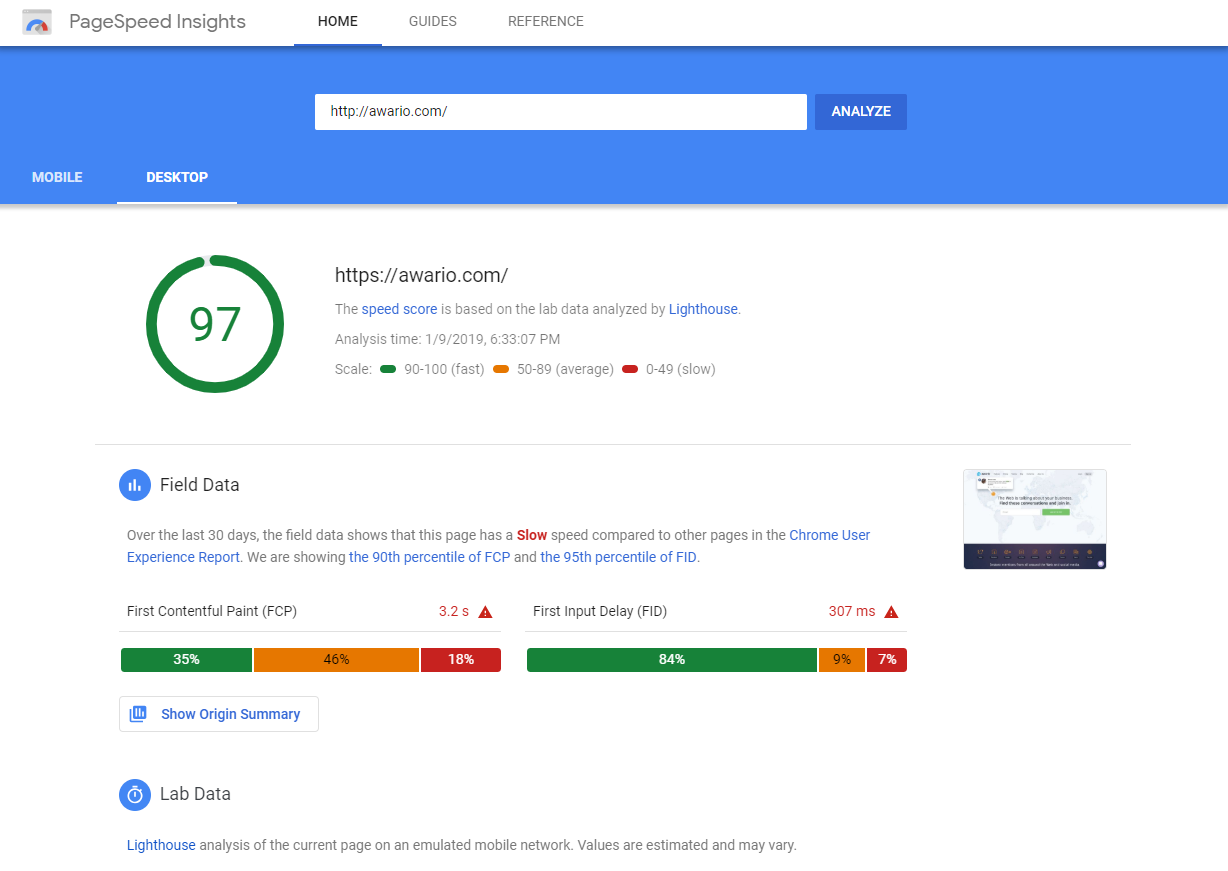Image resolution: width=1228 pixels, height=871 pixels.
Task: Open the REFERENCE tab
Action: pos(546,22)
